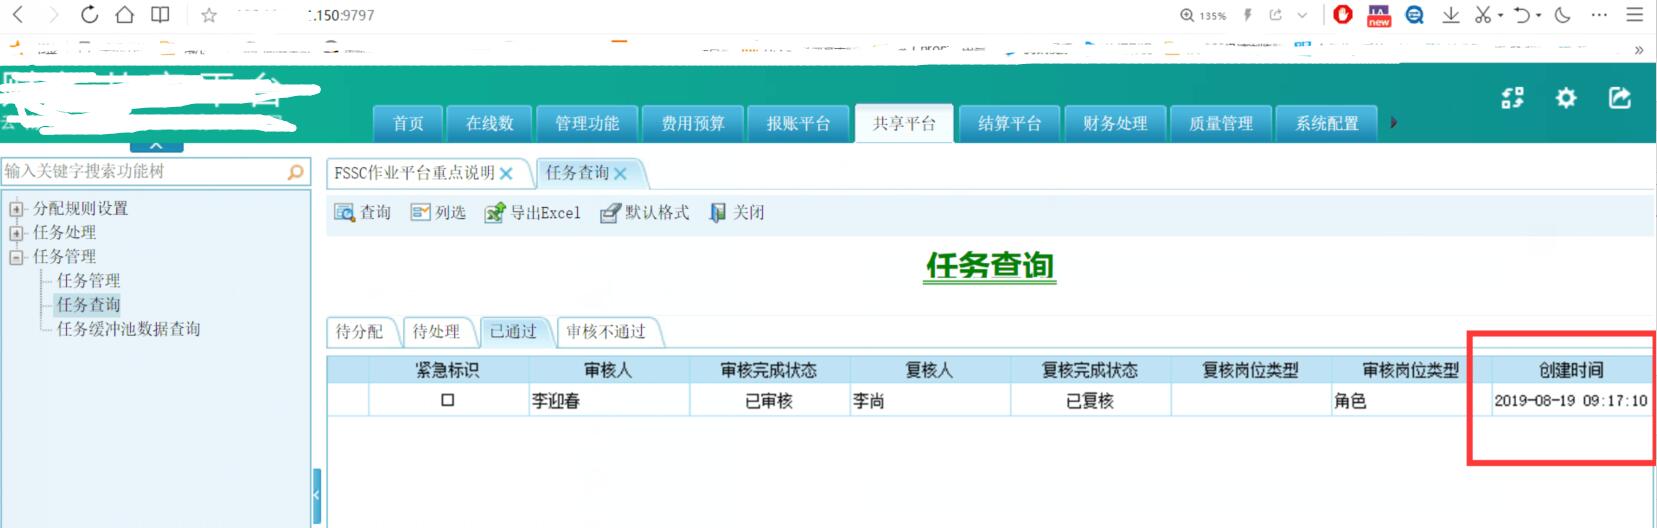
Task: Toggle fullscreen icon in green header
Action: (1512, 98)
